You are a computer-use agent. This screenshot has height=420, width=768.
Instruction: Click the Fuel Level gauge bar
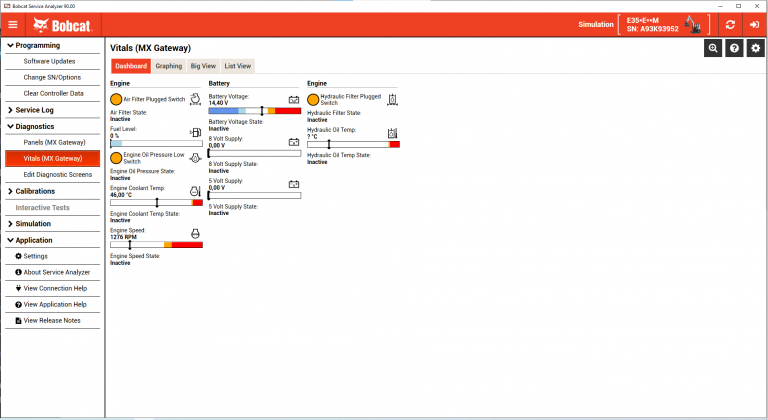click(156, 144)
